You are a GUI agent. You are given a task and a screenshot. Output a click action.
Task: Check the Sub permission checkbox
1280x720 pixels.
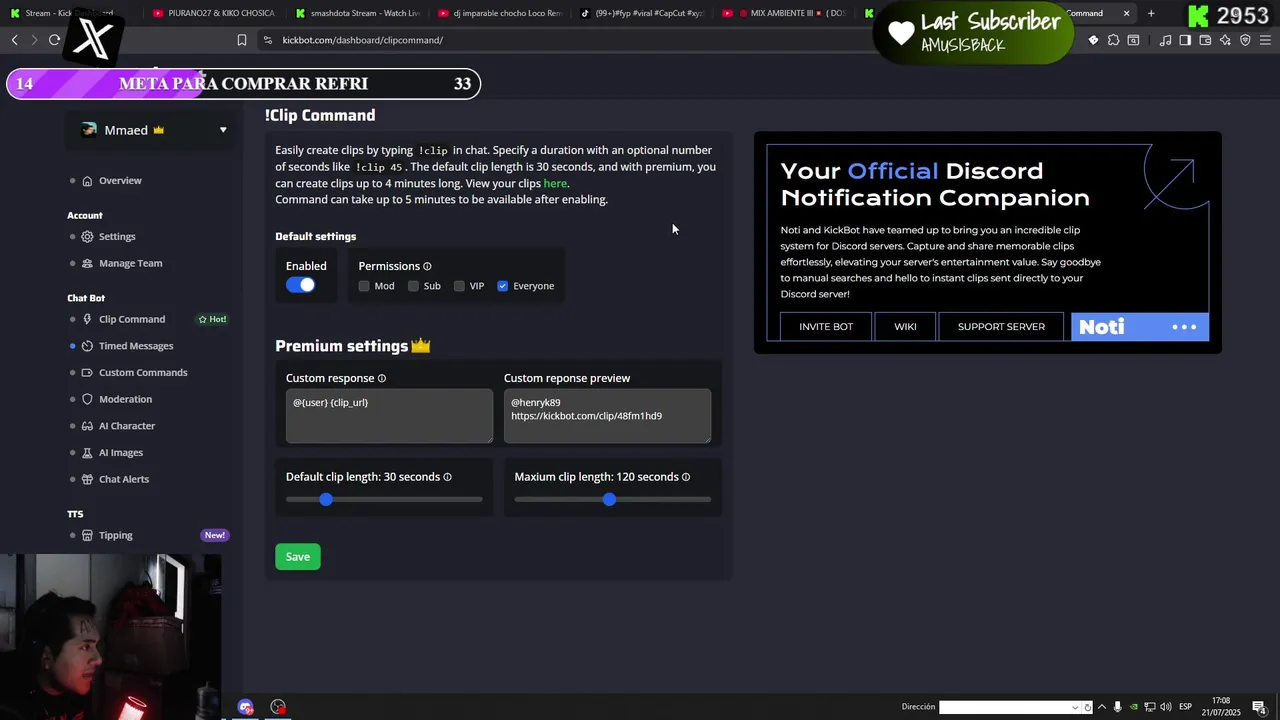[413, 286]
